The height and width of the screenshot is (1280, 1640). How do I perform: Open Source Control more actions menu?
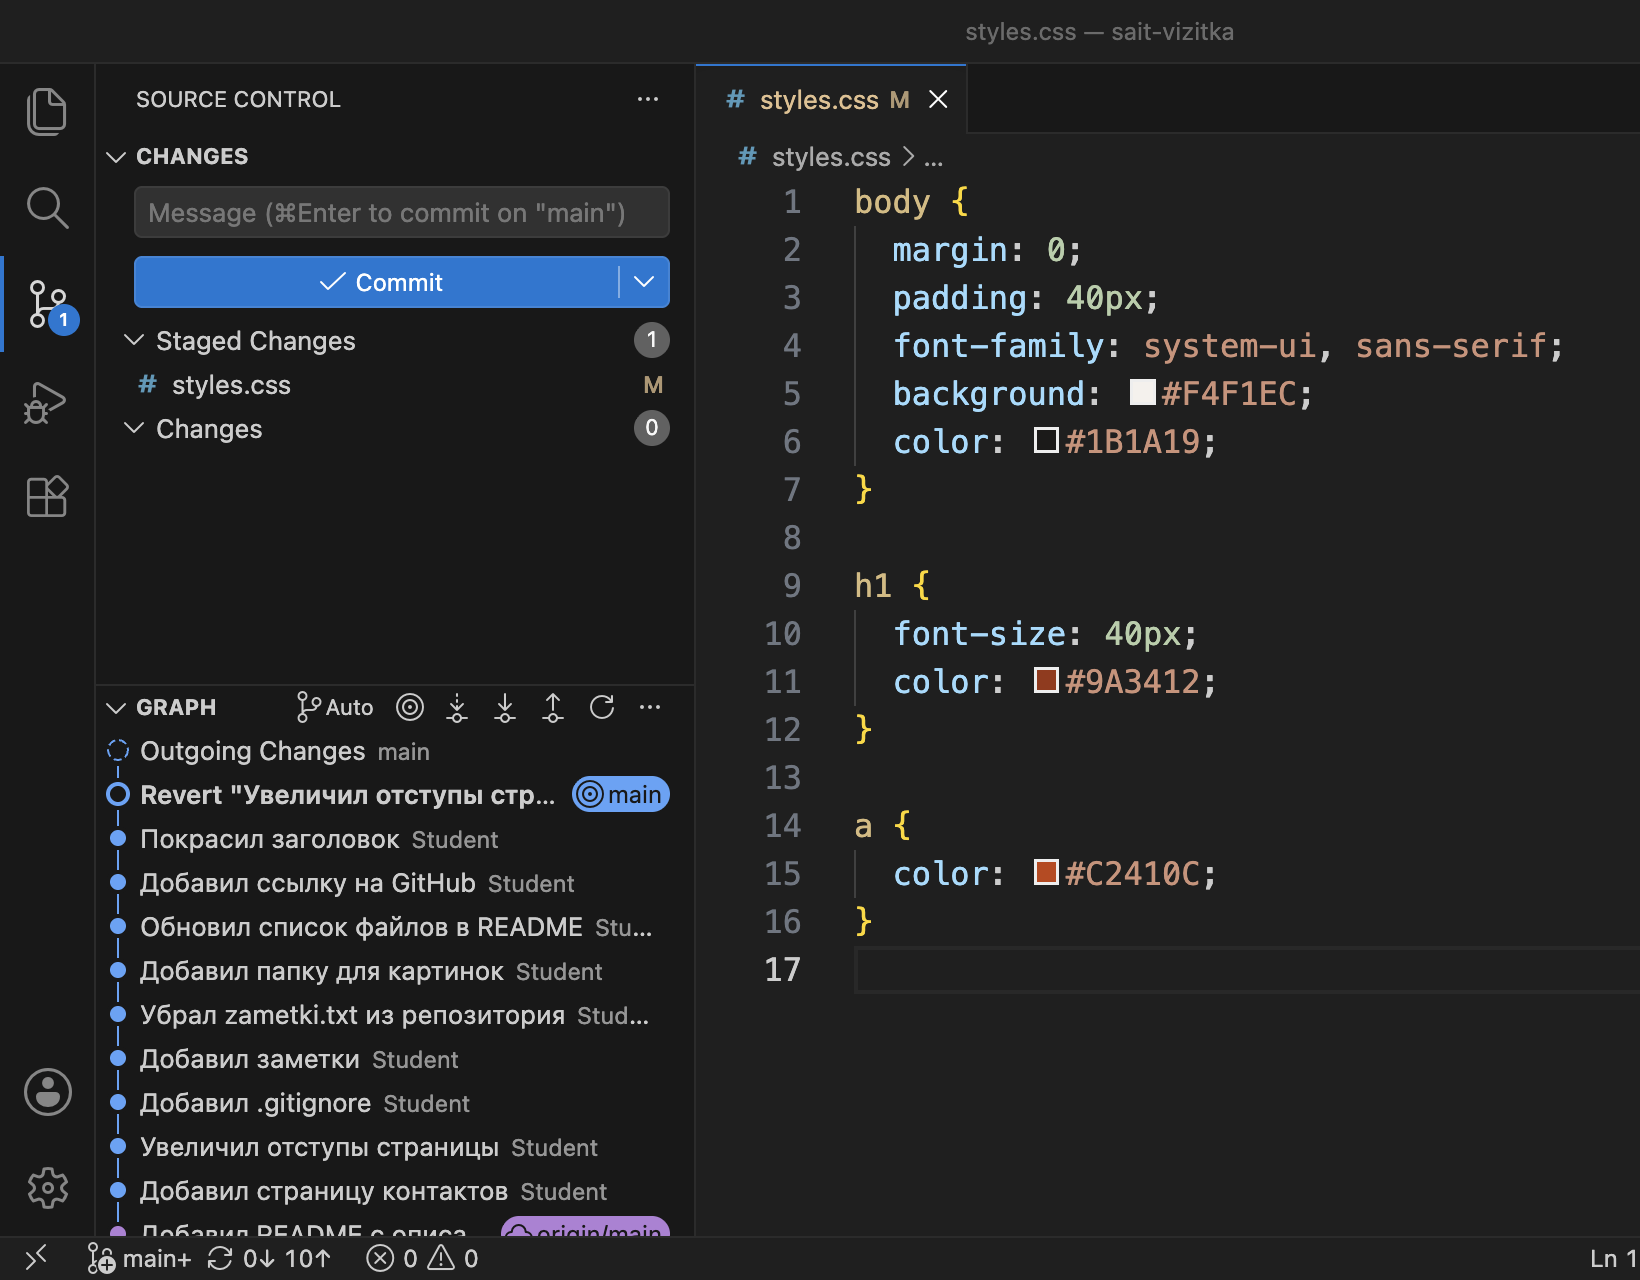tap(648, 99)
